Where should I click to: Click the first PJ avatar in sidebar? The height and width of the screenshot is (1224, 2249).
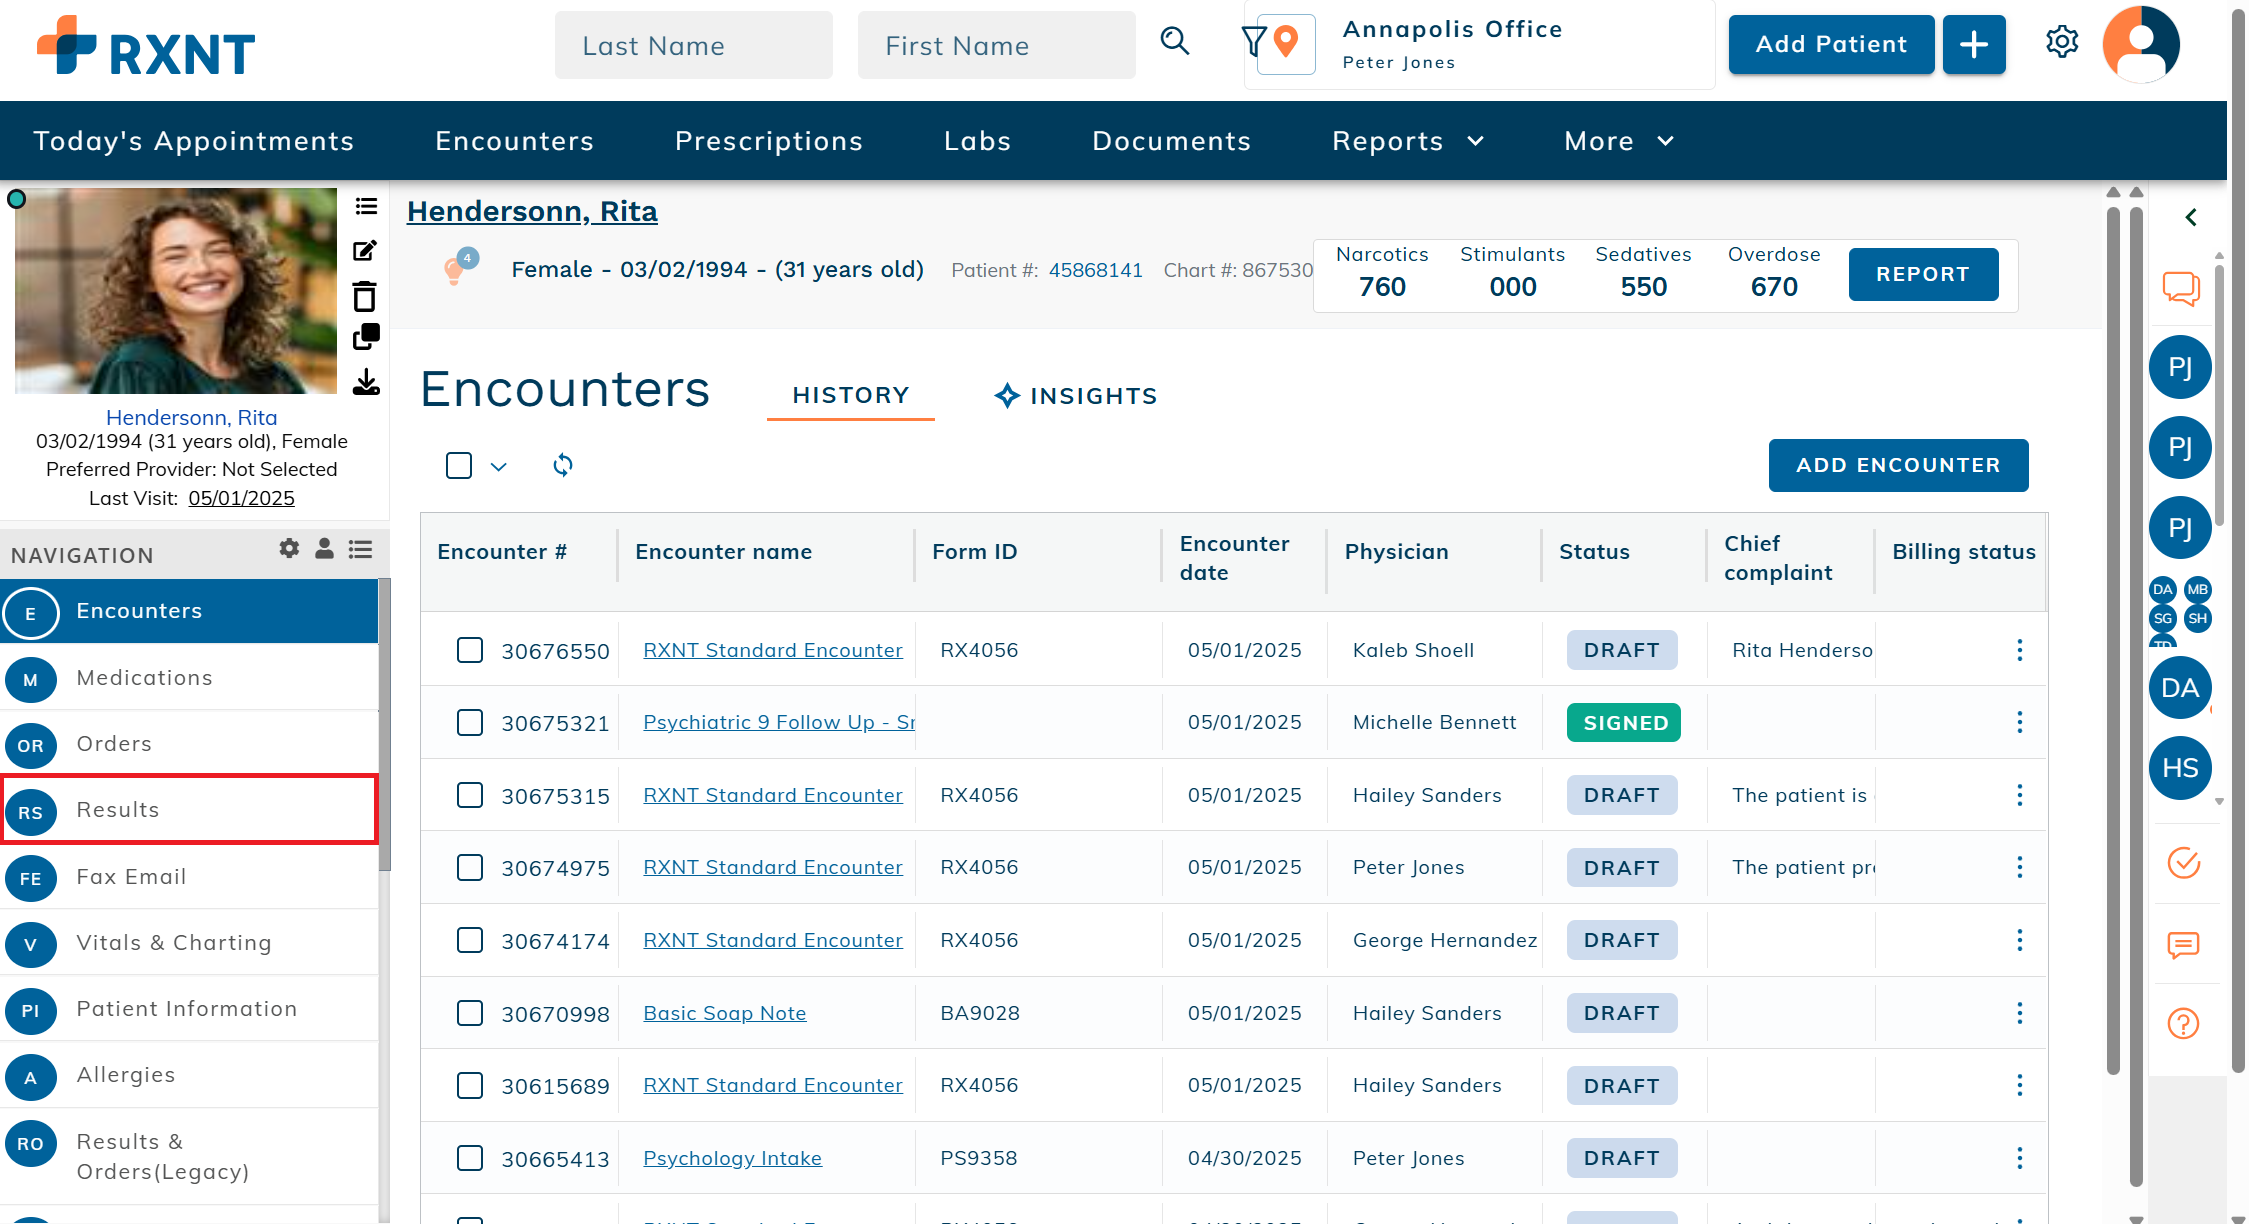point(2180,367)
